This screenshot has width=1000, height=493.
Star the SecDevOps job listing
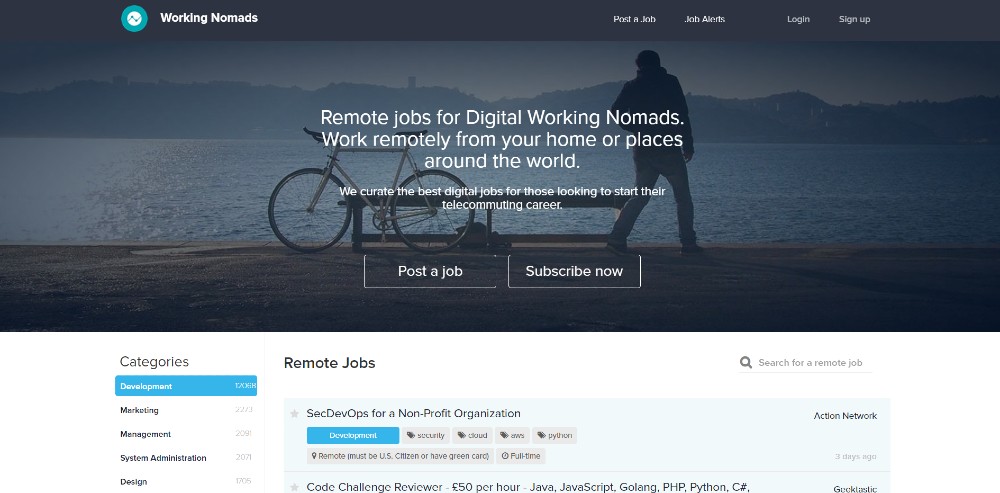[294, 414]
